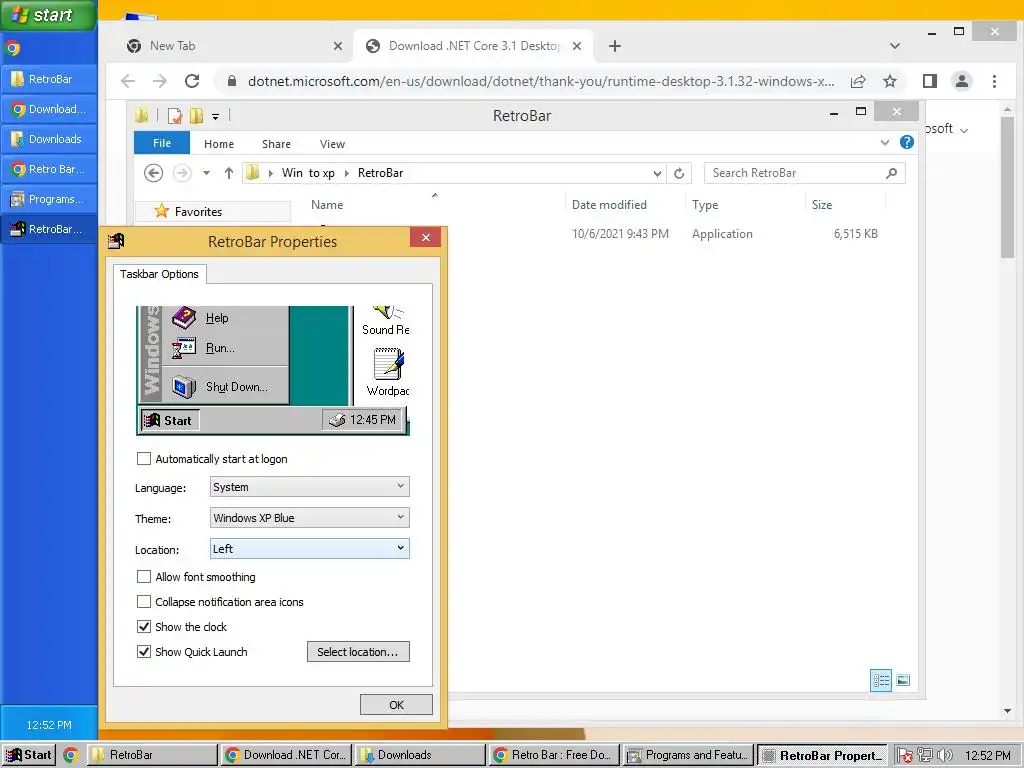Expand the explorer ribbon chevron
1024x768 pixels.
(885, 142)
